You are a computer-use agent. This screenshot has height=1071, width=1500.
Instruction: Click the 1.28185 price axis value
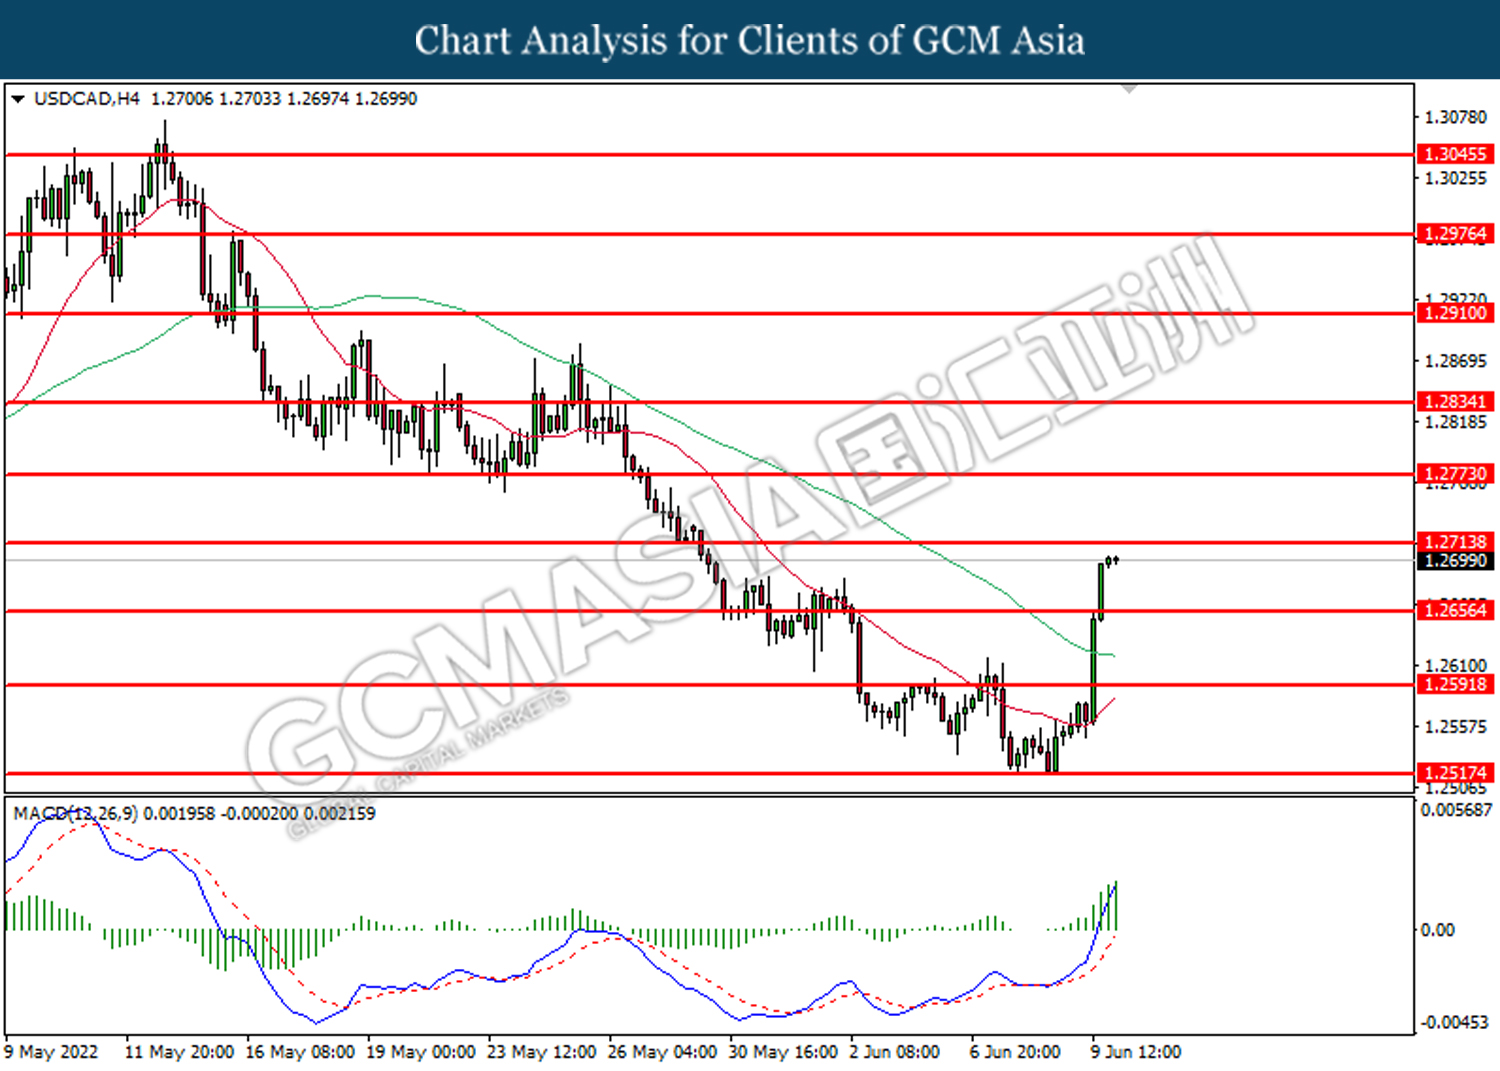click(x=1456, y=423)
